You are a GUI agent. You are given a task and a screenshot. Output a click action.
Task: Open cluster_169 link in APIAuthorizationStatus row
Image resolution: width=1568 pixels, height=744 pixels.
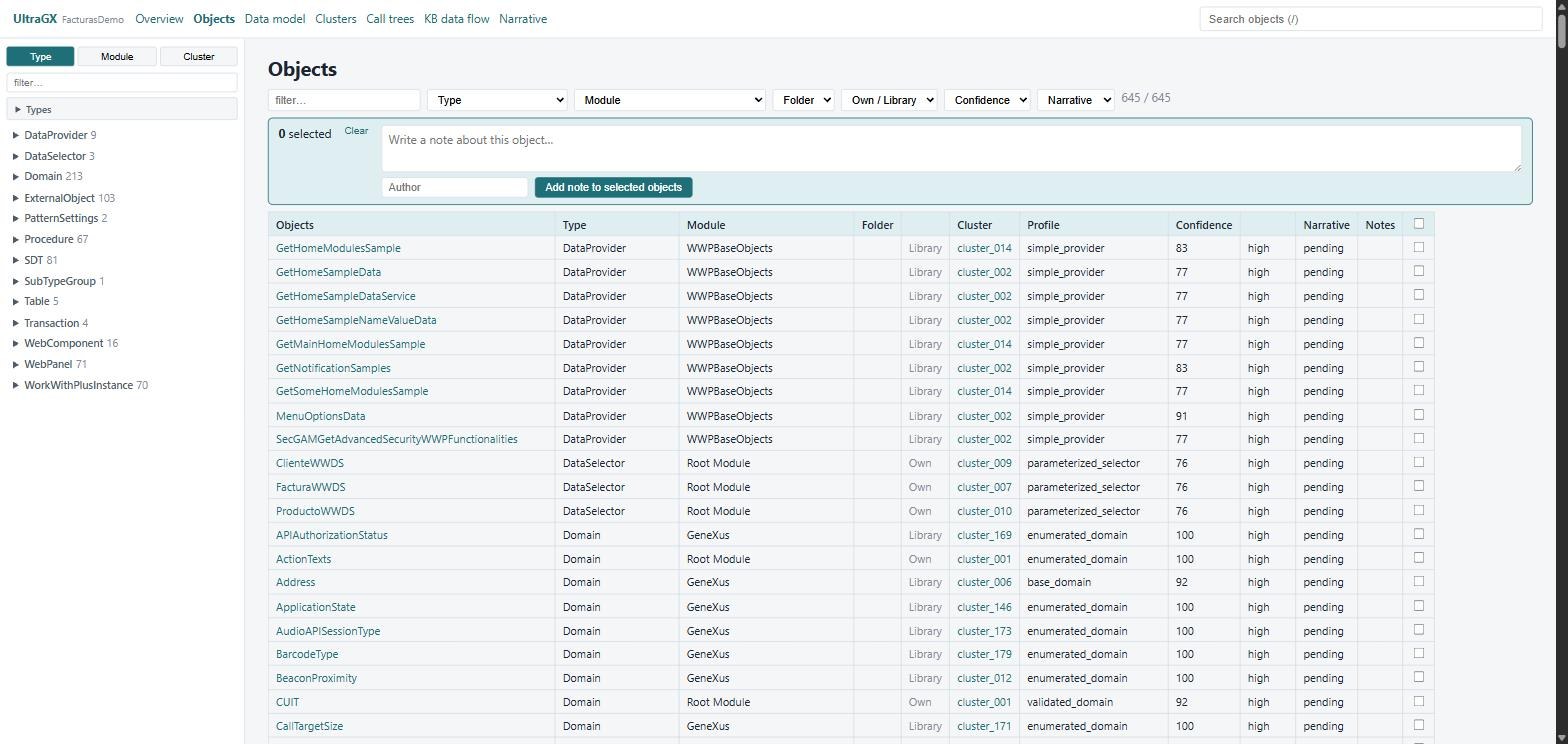tap(984, 535)
